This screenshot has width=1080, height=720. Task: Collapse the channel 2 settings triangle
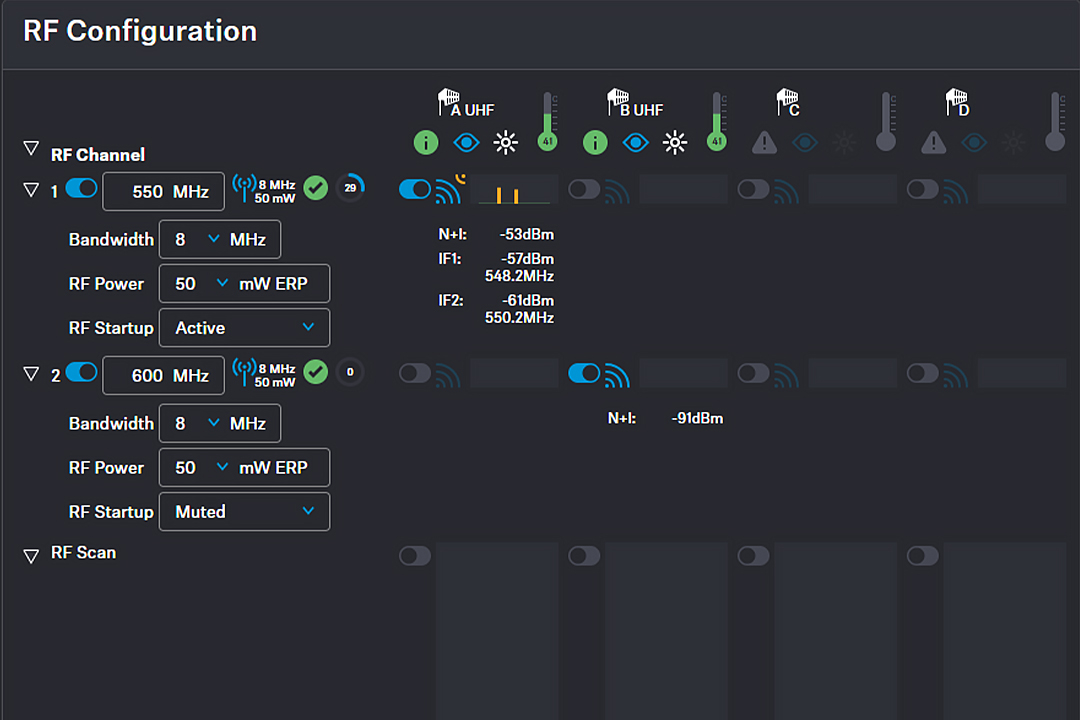click(31, 374)
